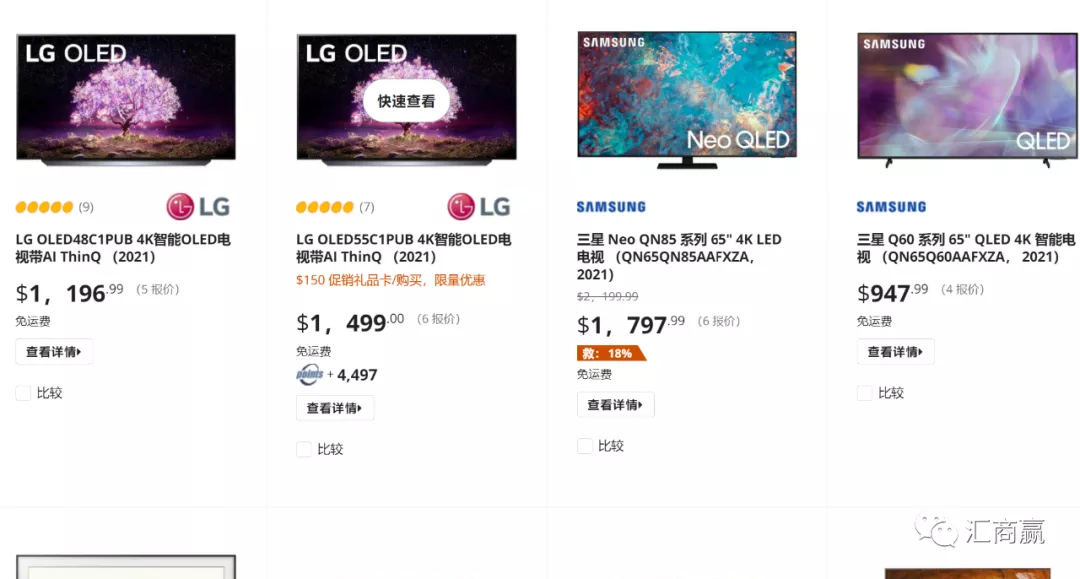Click the LG brand logo for OLED55C1PUB

tap(478, 207)
